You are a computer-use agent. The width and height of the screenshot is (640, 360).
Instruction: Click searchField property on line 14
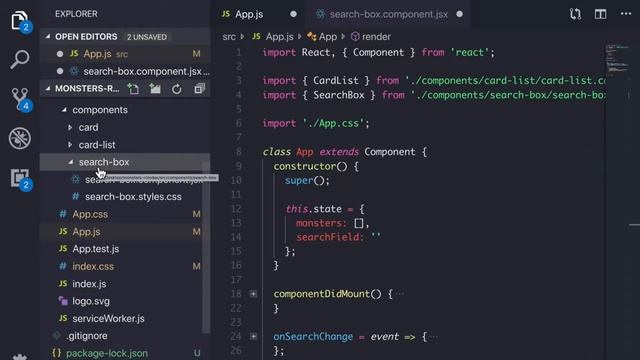click(x=329, y=237)
